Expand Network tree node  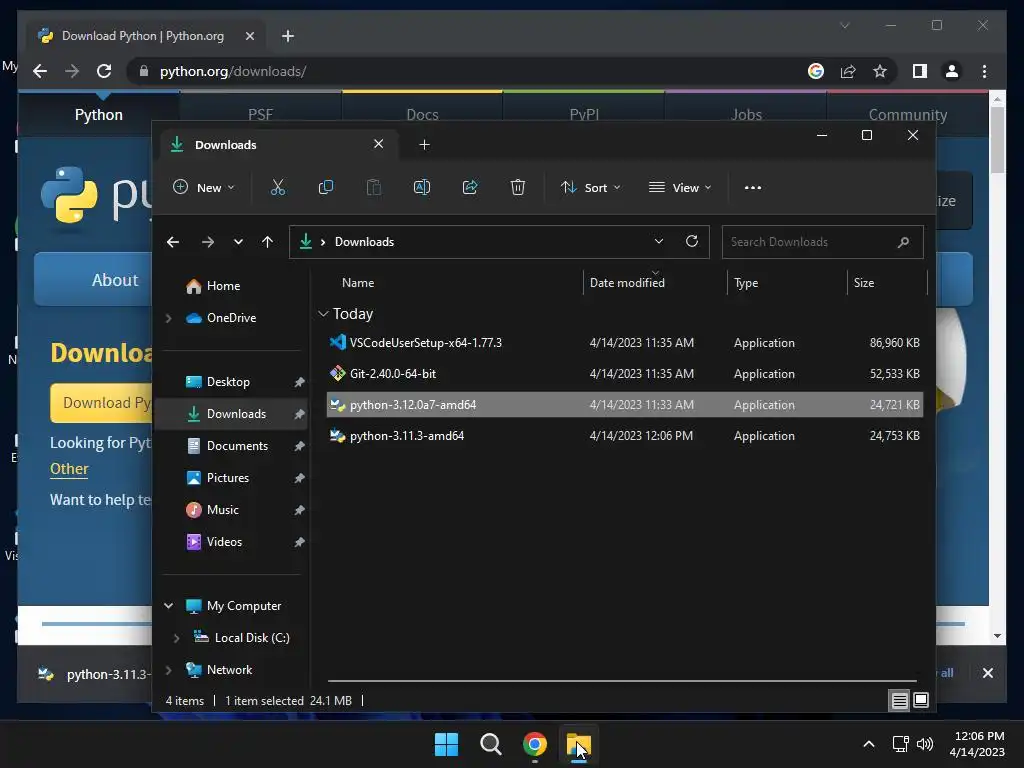tap(168, 670)
